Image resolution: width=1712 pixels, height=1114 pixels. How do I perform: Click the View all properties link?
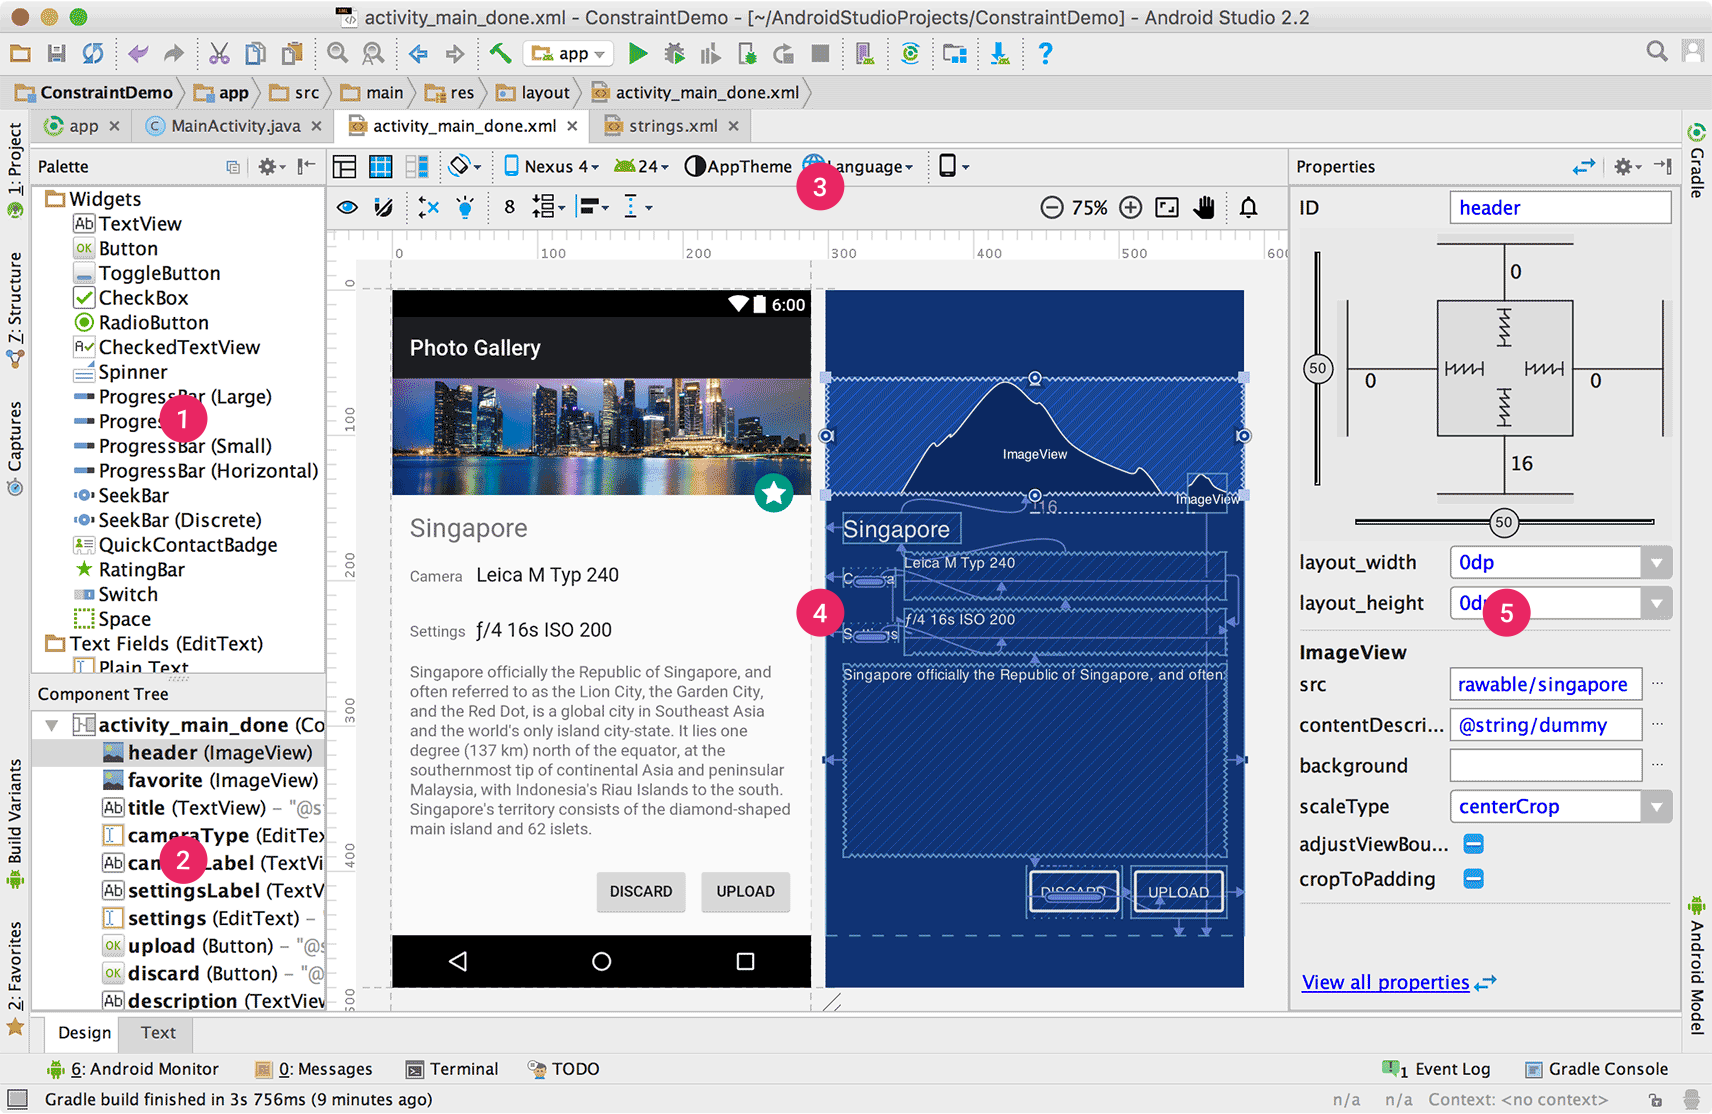tap(1385, 982)
